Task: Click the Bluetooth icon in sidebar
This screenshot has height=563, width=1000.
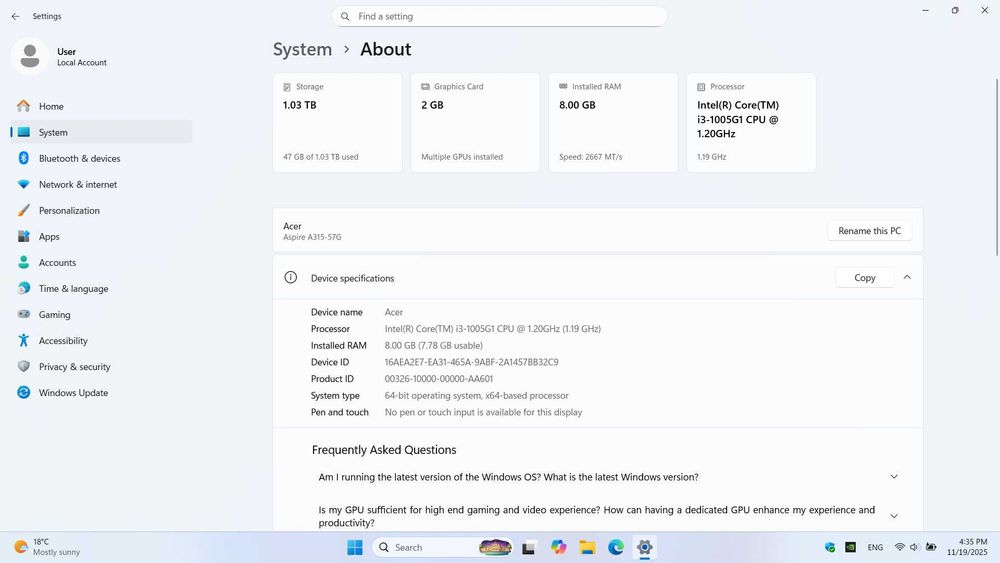Action: [x=24, y=158]
